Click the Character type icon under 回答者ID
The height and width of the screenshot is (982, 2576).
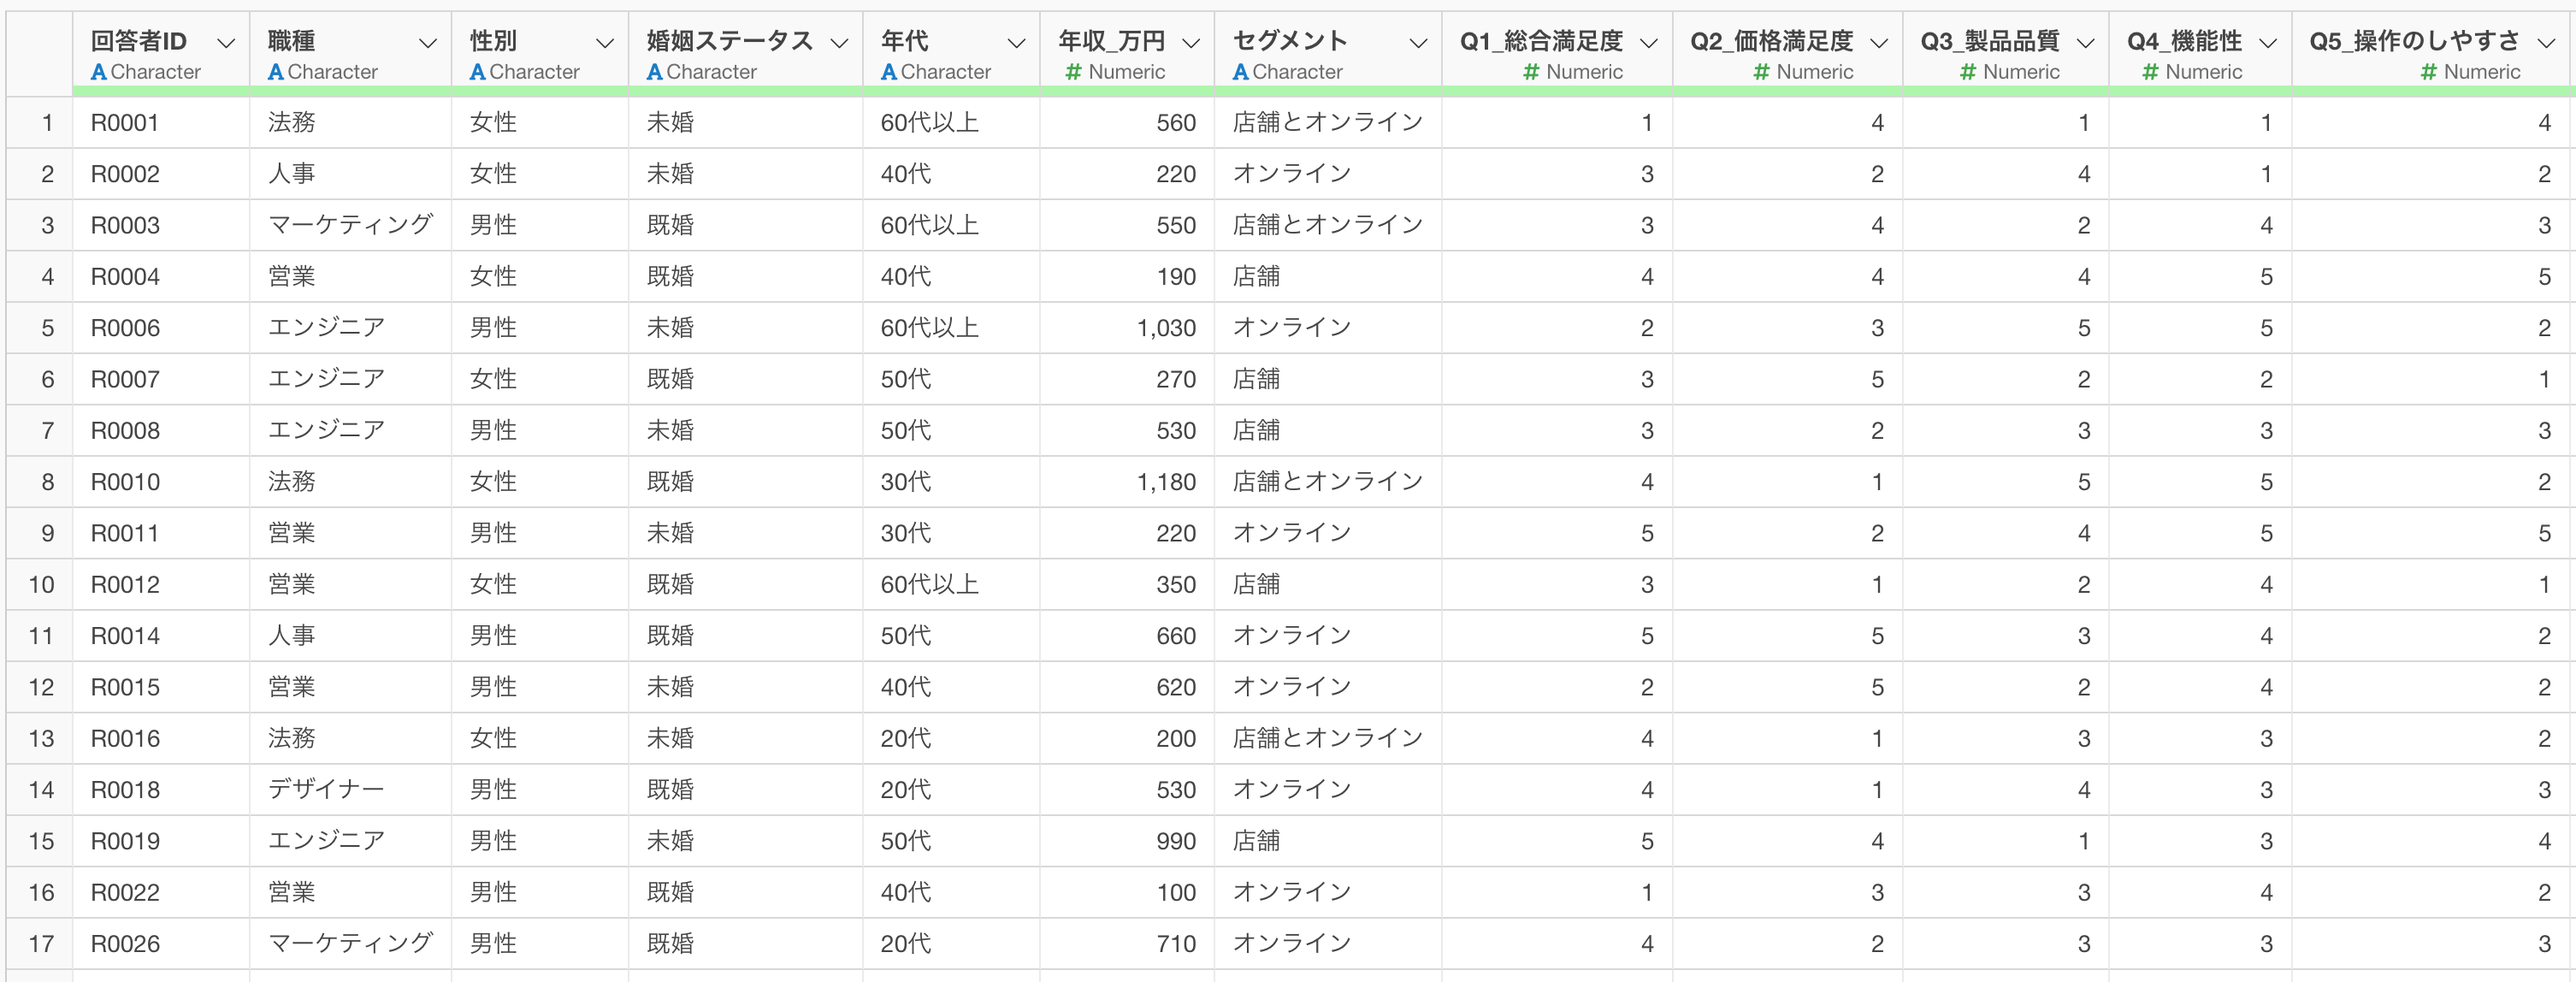click(x=98, y=72)
